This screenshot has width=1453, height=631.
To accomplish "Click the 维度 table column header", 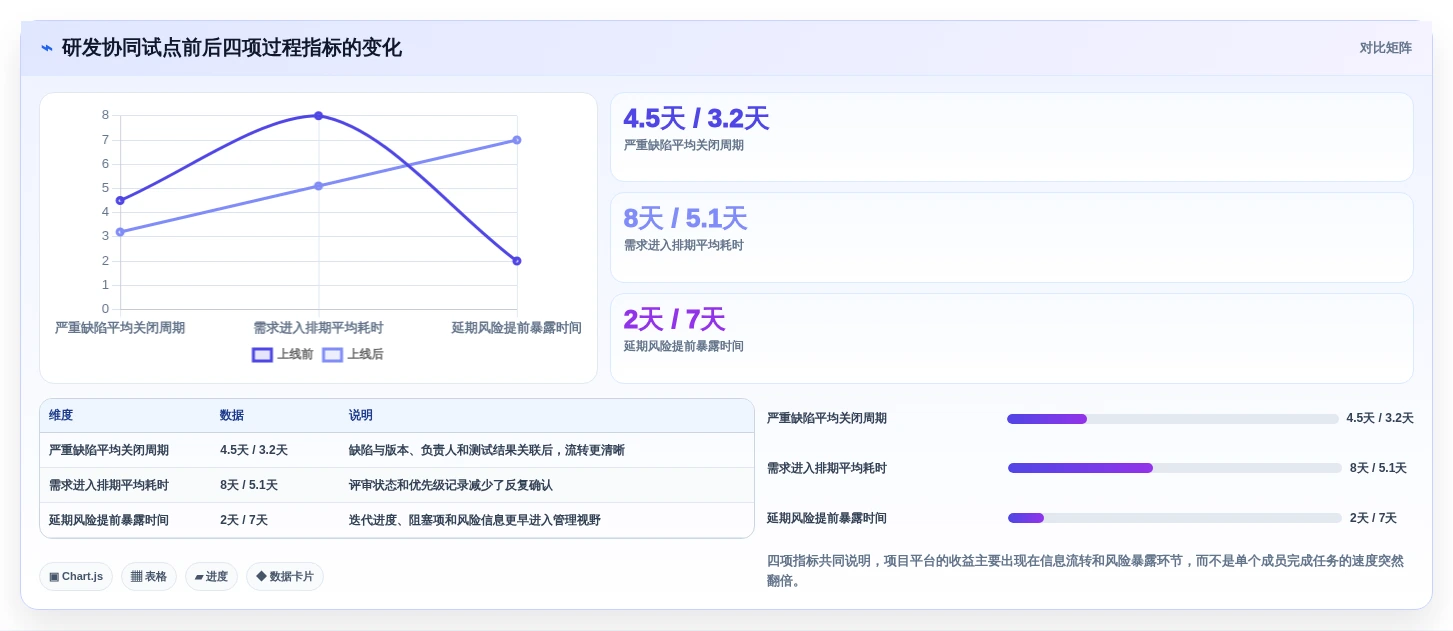I will pos(61,416).
